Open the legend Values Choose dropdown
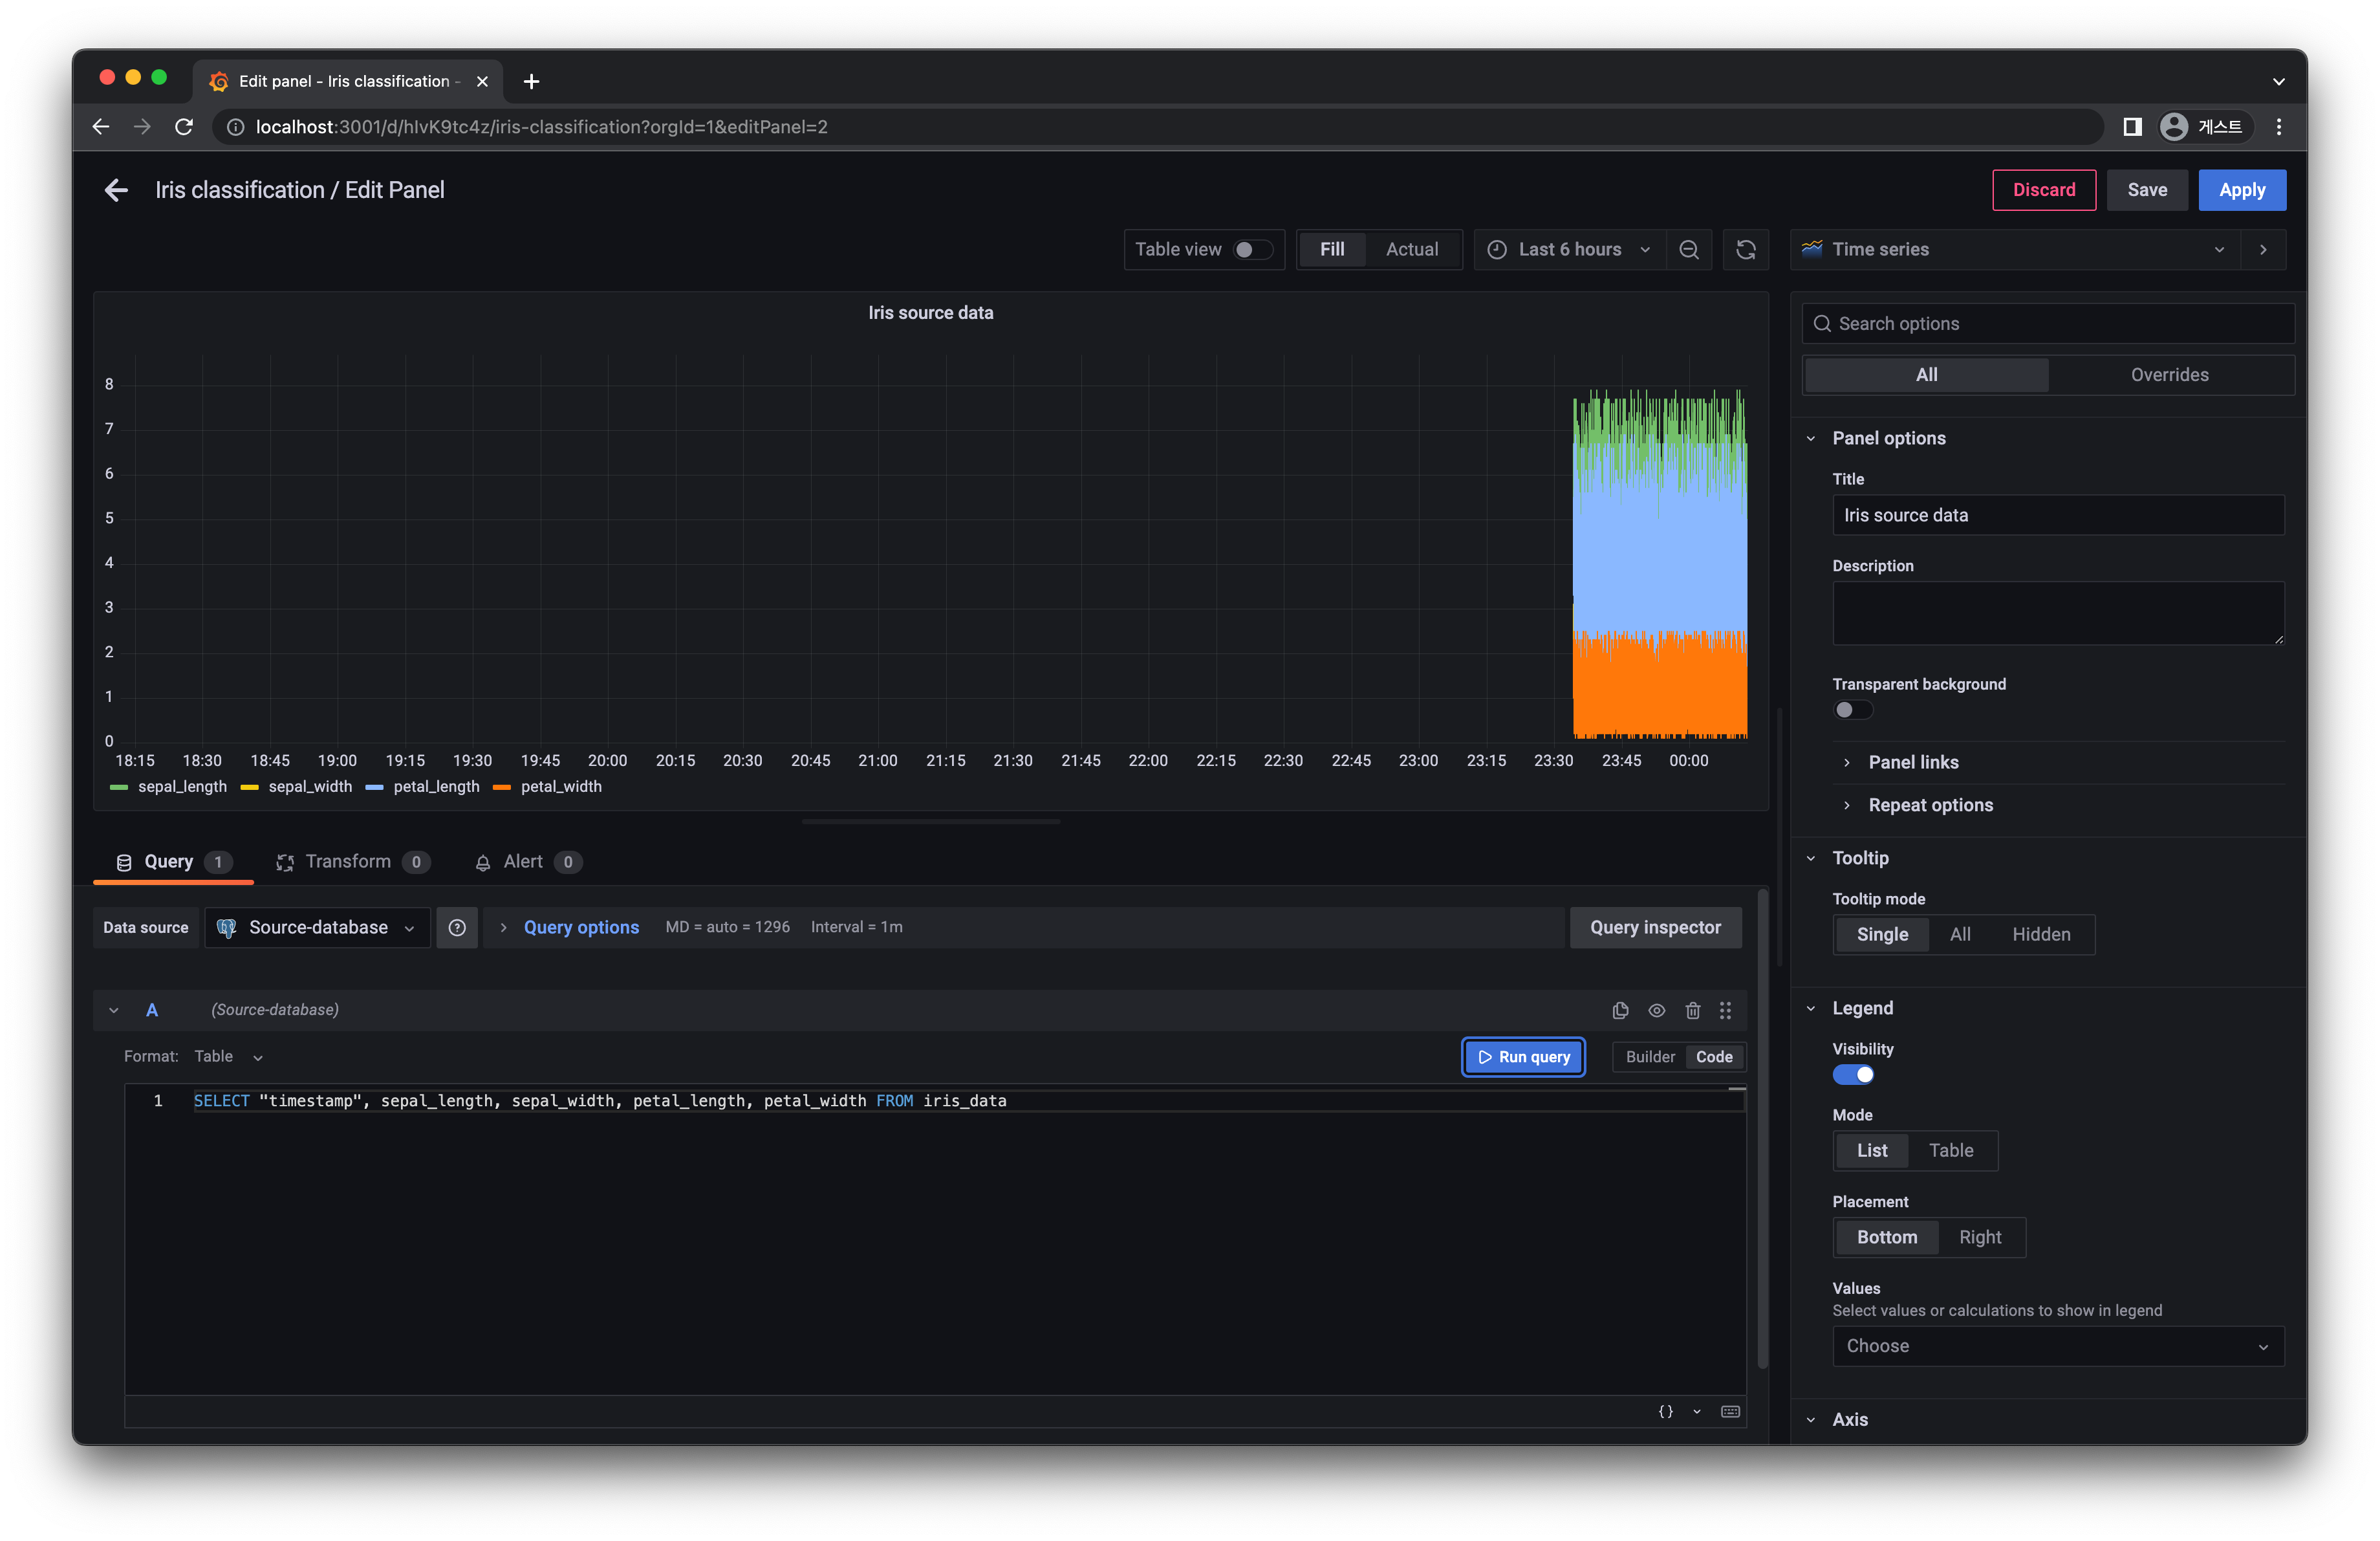This screenshot has height=1541, width=2380. coord(2057,1347)
